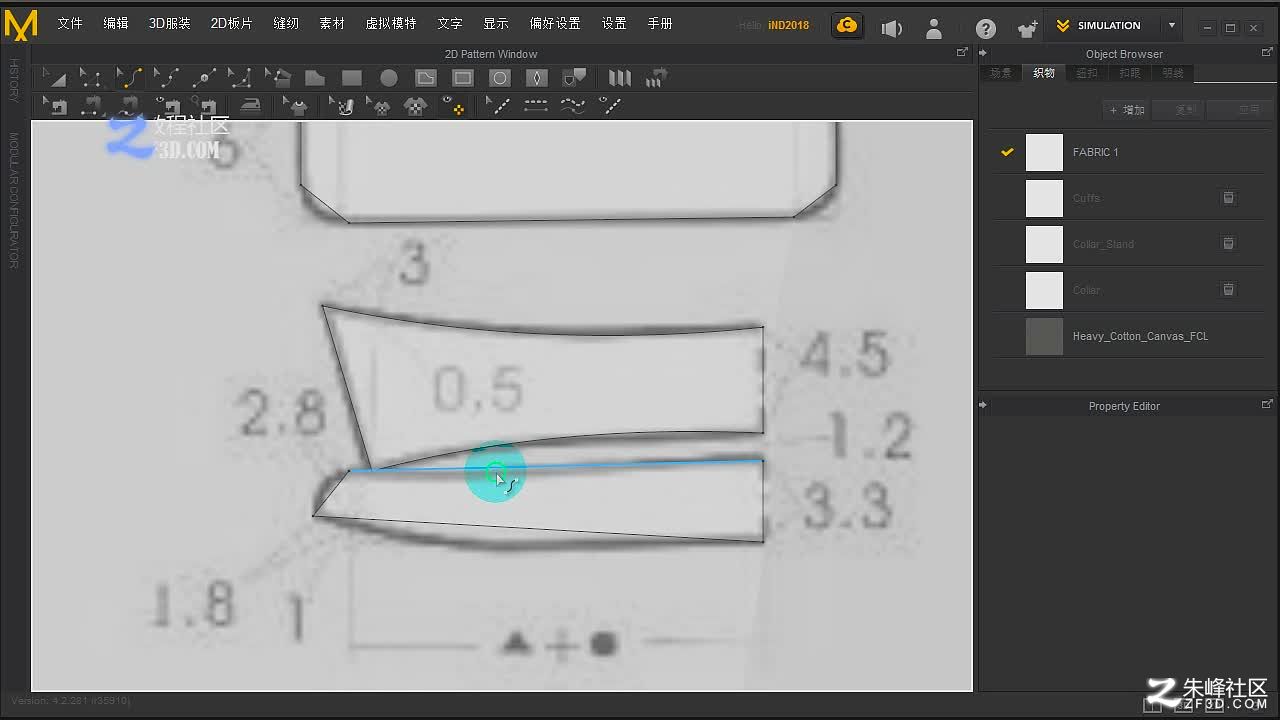The width and height of the screenshot is (1280, 720).
Task: Select the Polygon pattern tool
Action: [314, 77]
